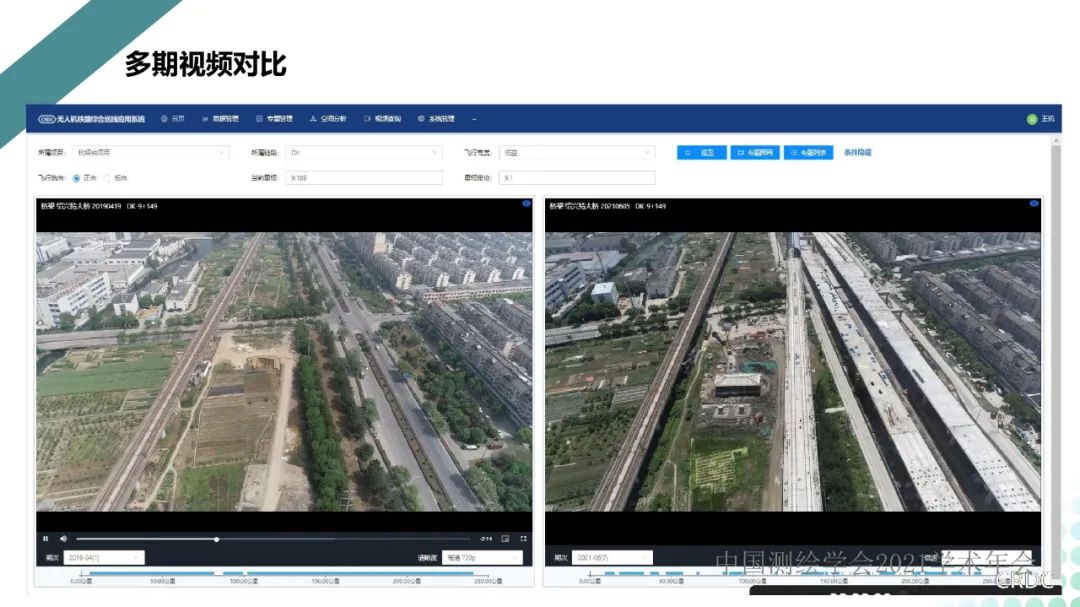Open the 所属项目 project dropdown

[x=150, y=153]
